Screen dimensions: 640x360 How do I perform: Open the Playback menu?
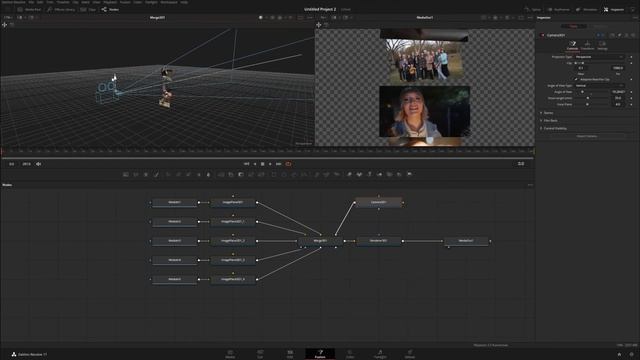(x=110, y=2)
